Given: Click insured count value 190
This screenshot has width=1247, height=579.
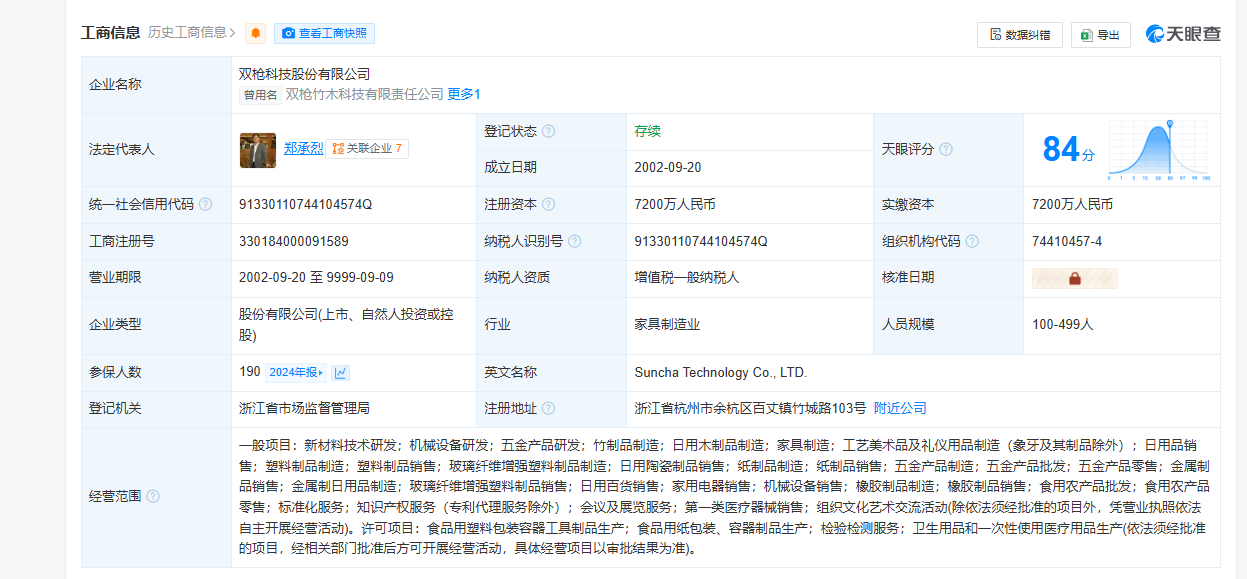Looking at the screenshot, I should (250, 372).
